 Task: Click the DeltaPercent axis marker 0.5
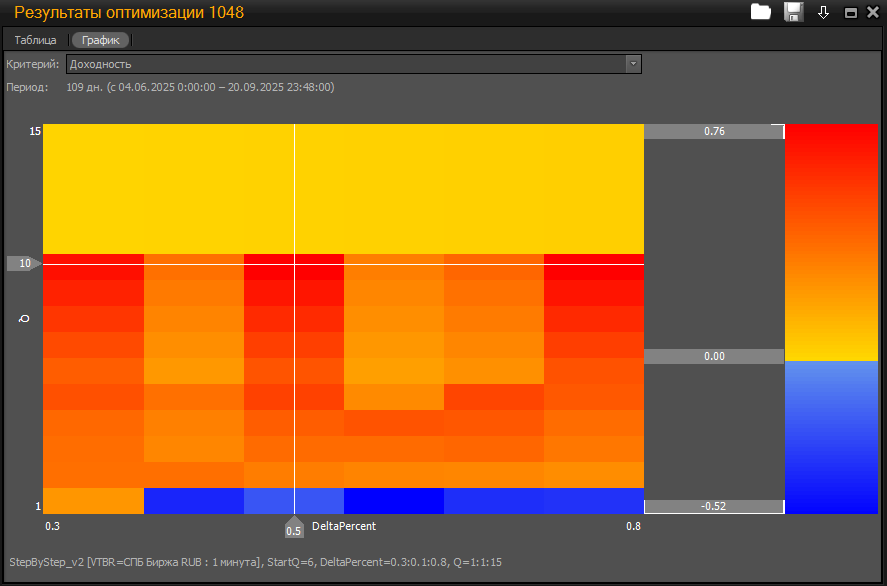click(294, 527)
